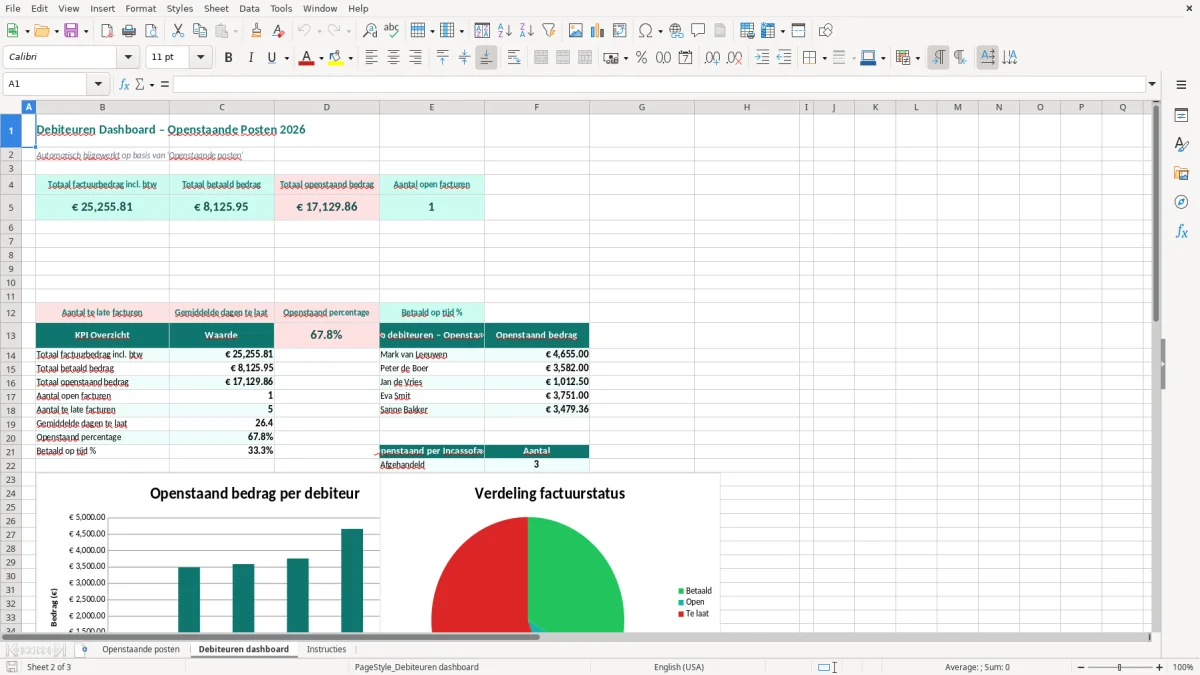This screenshot has height=675, width=1200.
Task: Sort descending Z to A
Action: (x=526, y=31)
